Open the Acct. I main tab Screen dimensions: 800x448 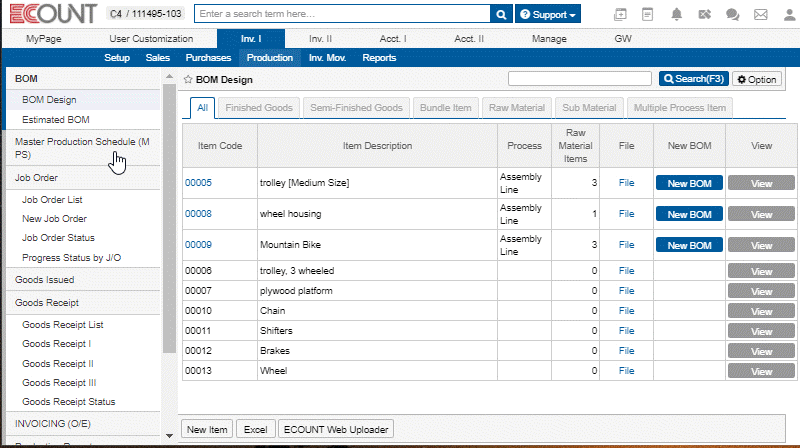click(x=393, y=39)
